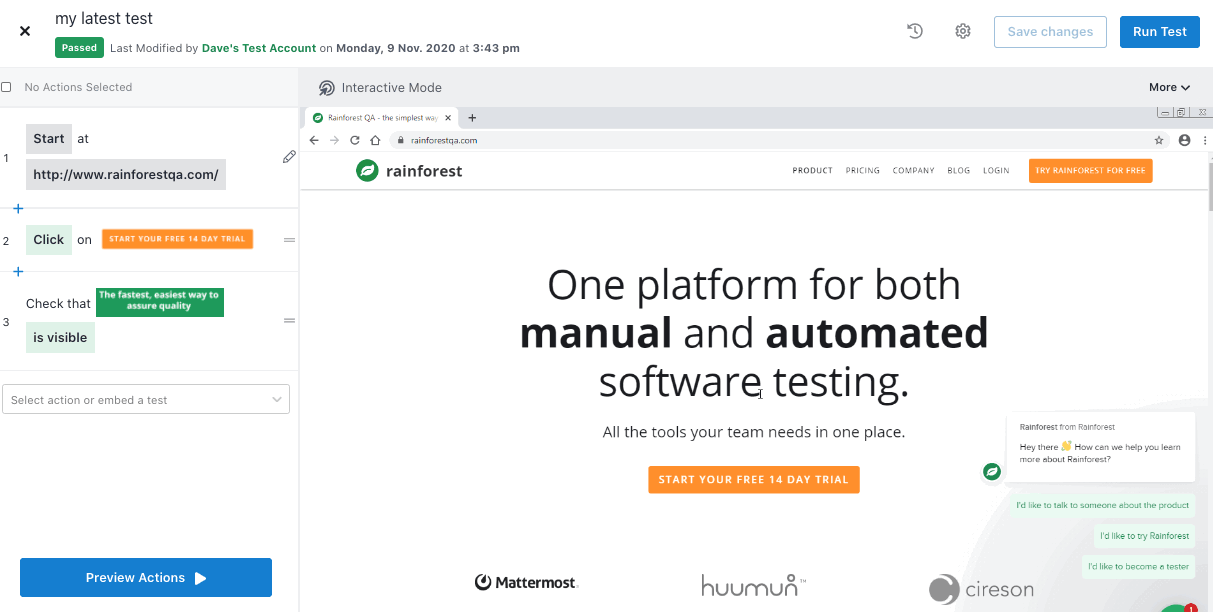Click Rainforest chat avatar icon
1213x612 pixels.
pos(992,471)
